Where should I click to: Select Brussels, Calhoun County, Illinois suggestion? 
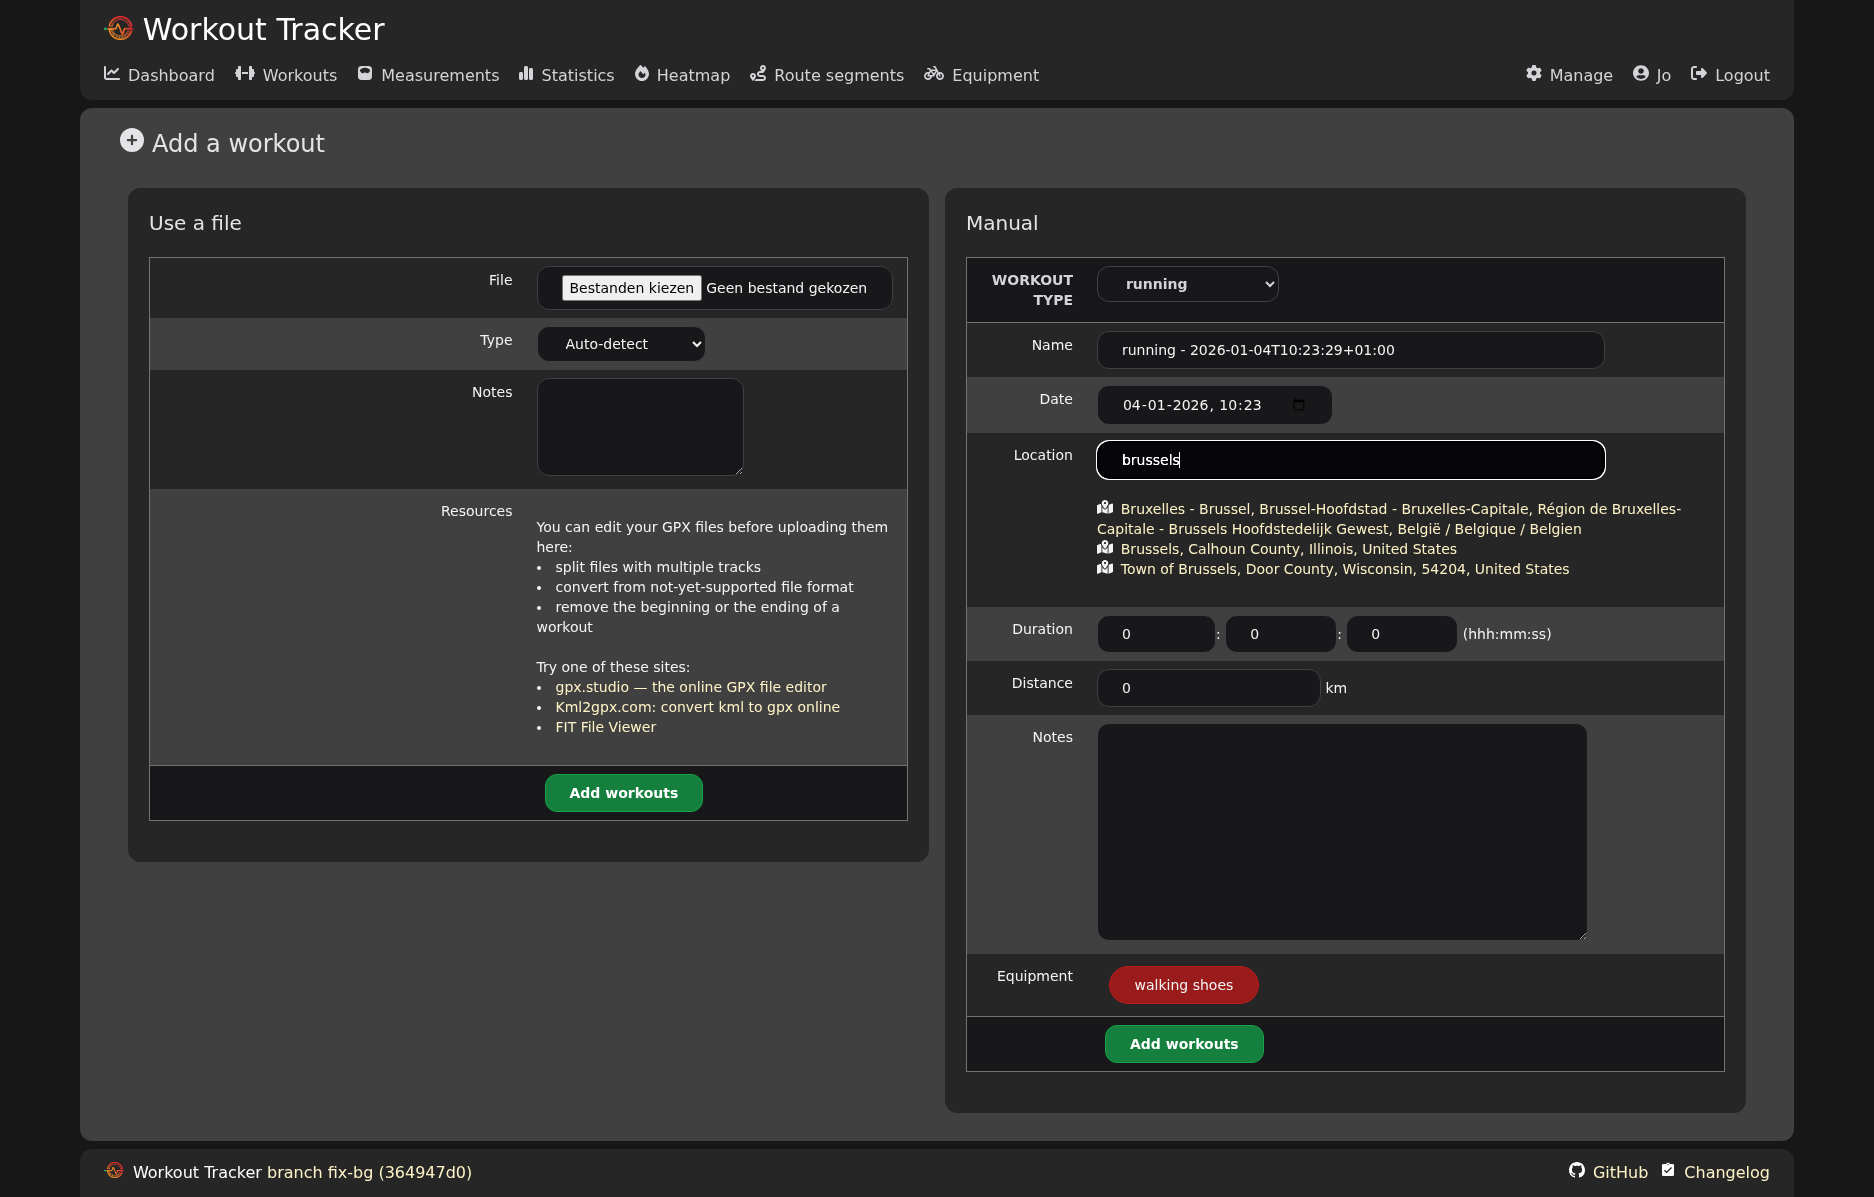(x=1288, y=549)
